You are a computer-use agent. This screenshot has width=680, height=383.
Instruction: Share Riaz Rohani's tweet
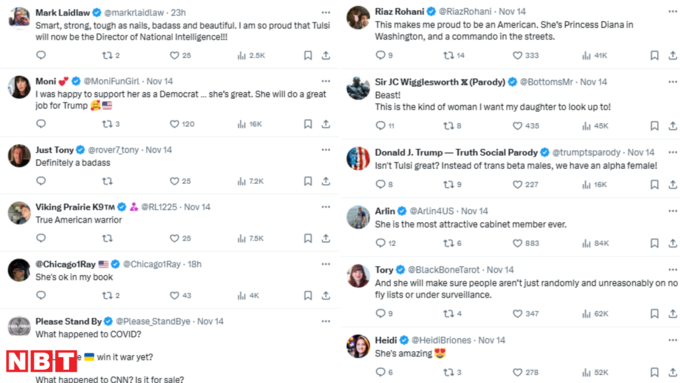pyautogui.click(x=672, y=55)
